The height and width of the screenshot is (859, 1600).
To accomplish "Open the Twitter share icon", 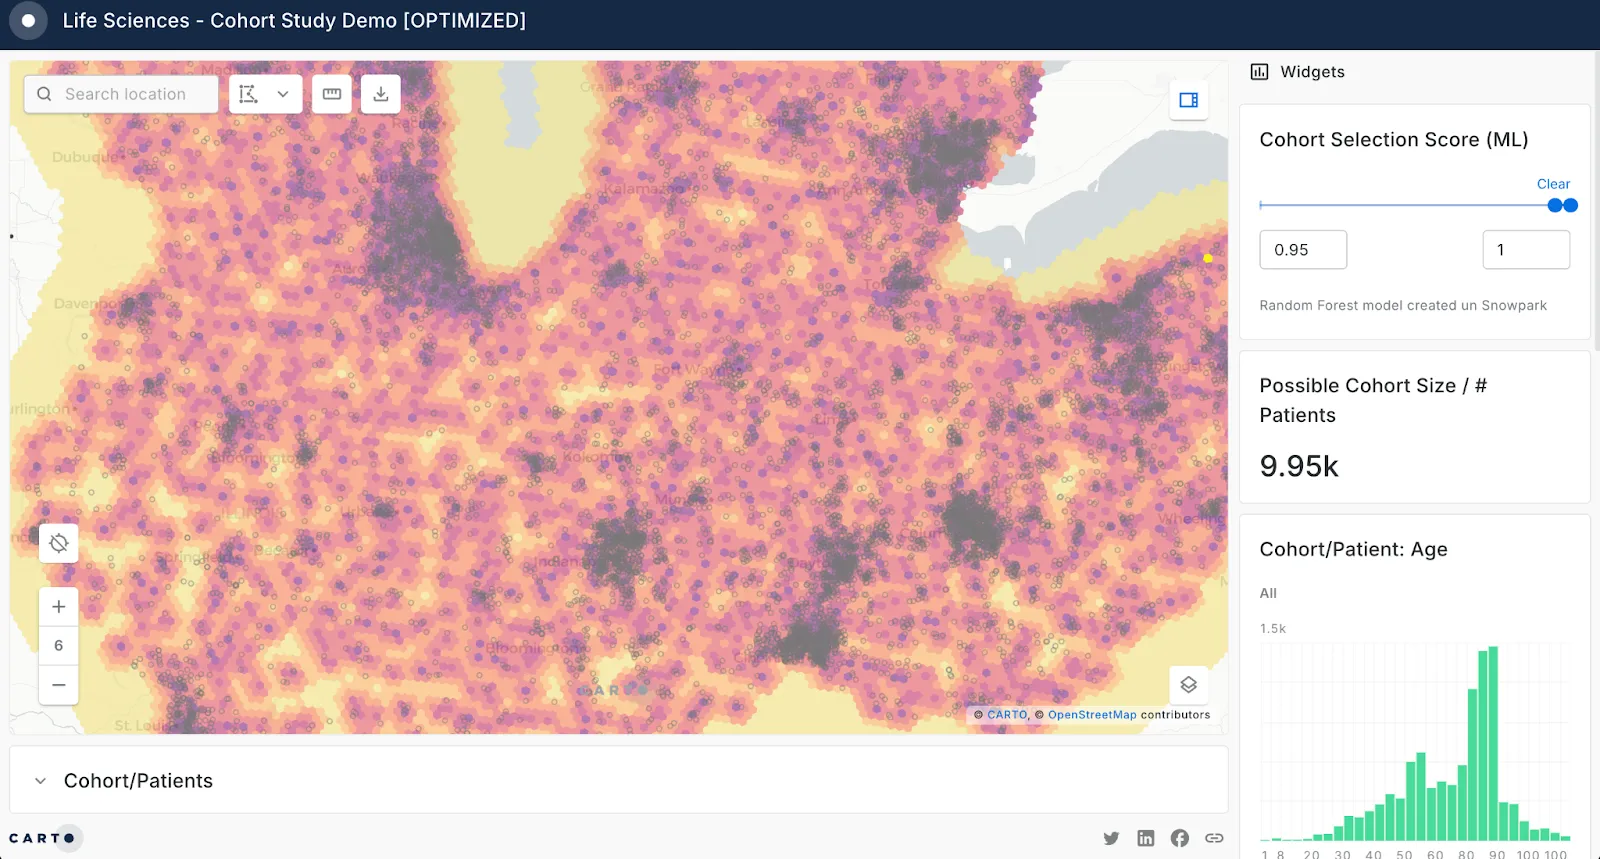I will click(1111, 838).
